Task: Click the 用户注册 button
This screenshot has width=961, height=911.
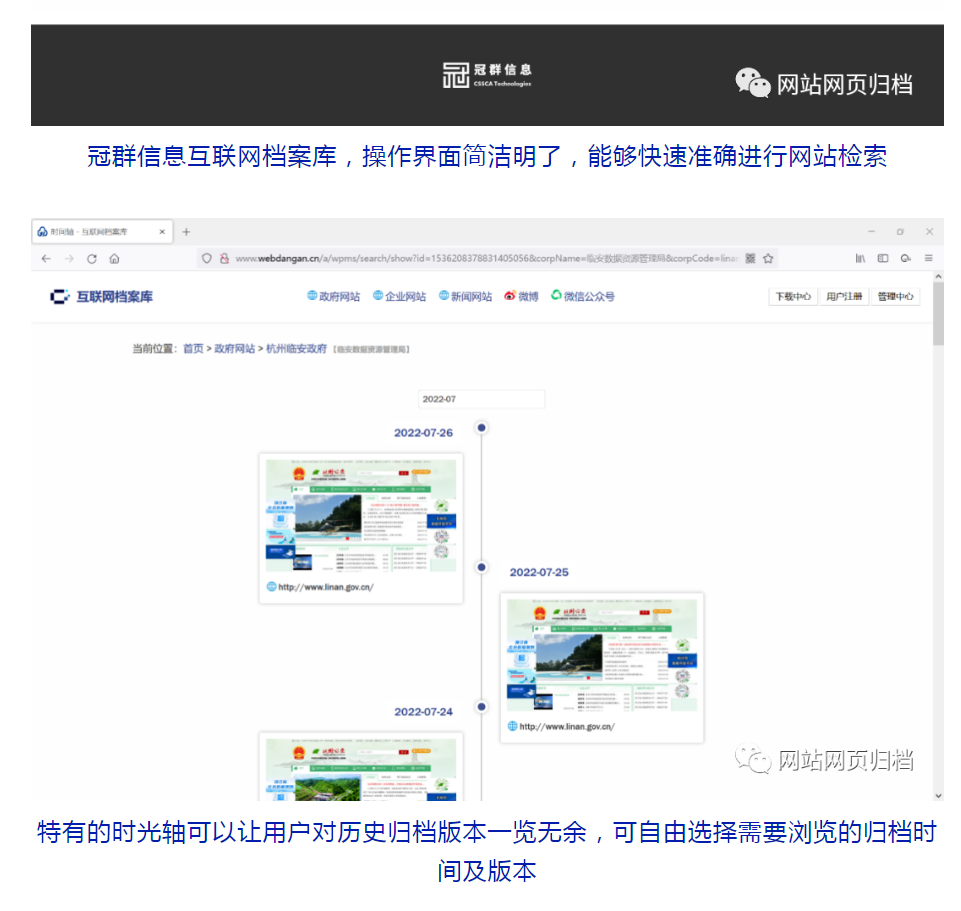Action: click(x=845, y=297)
